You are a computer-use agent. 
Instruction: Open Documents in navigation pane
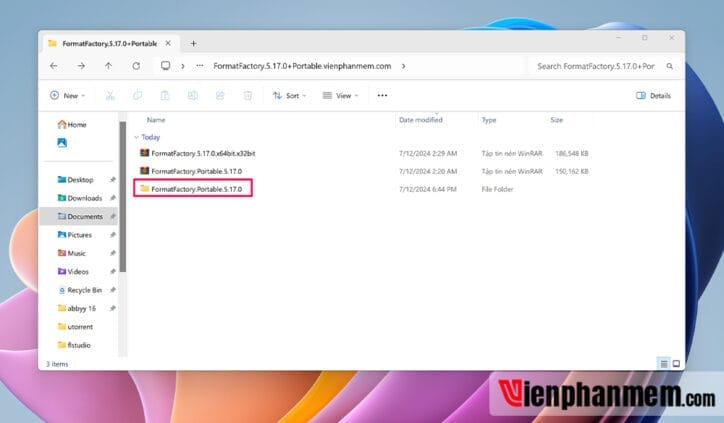coord(80,217)
